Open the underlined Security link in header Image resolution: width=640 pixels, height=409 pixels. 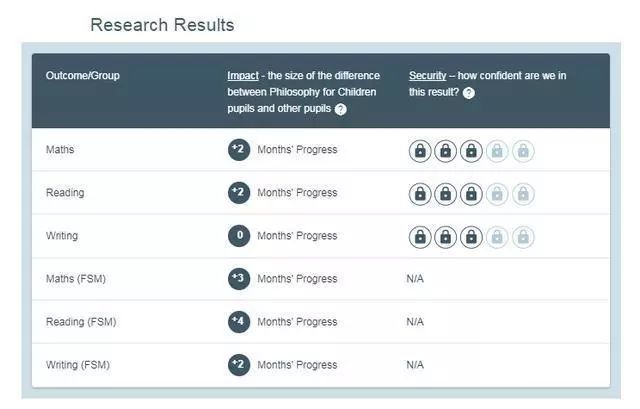click(428, 76)
